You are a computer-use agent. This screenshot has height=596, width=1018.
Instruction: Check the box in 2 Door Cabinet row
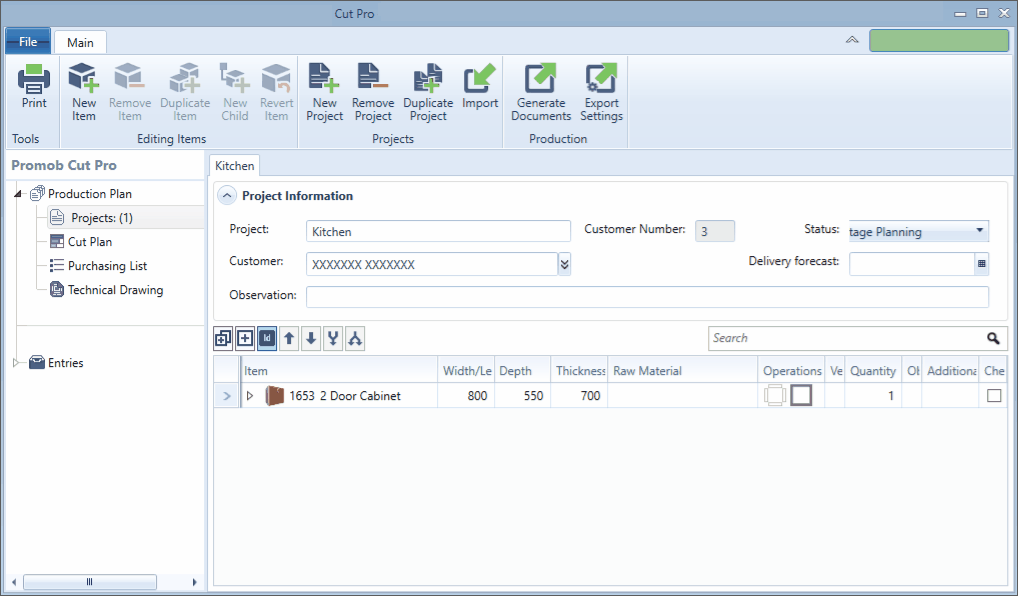pos(994,396)
